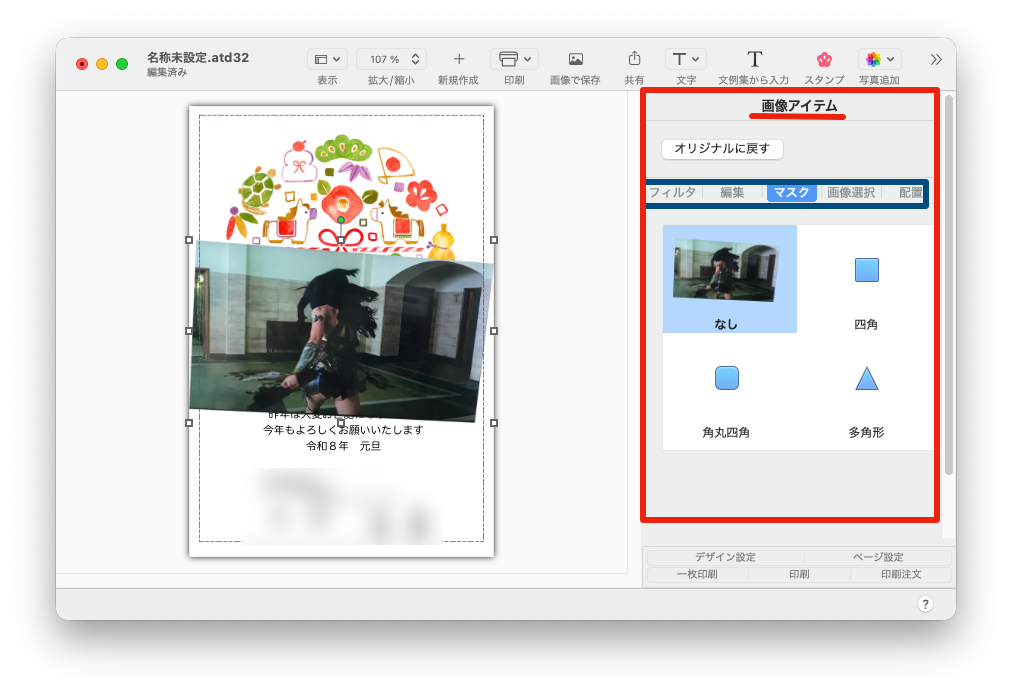Open the 表示 view dropdown
The width and height of the screenshot is (1012, 694).
click(327, 59)
